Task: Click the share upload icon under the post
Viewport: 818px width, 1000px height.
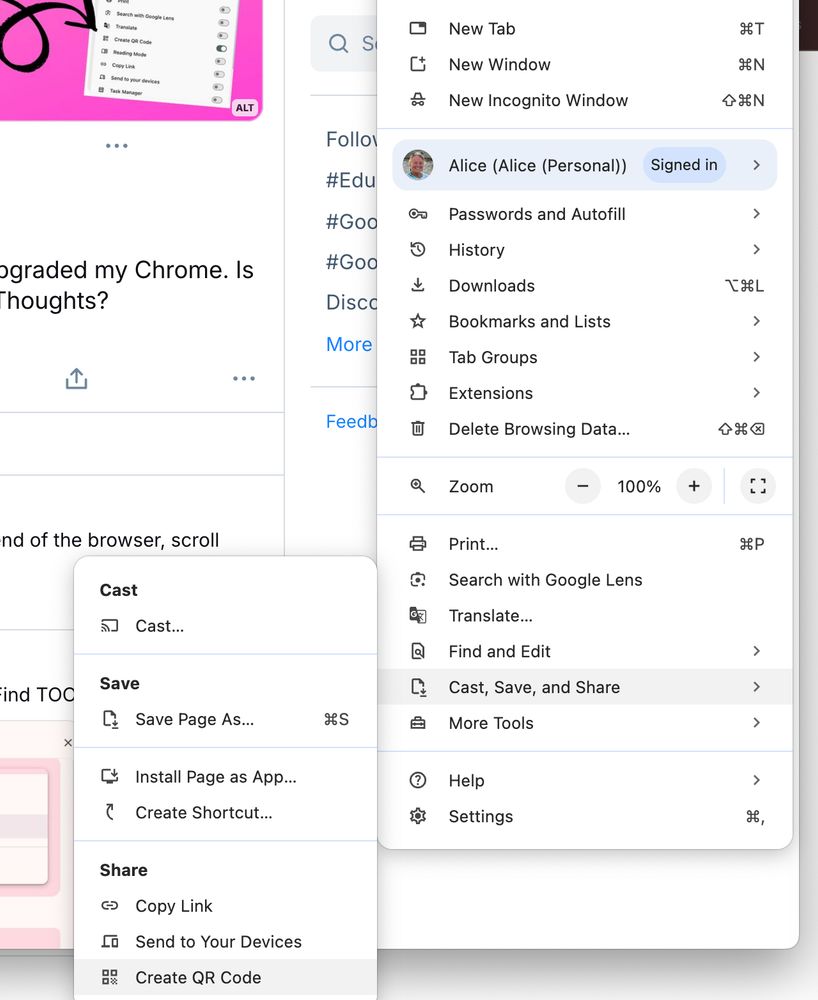Action: coord(77,378)
